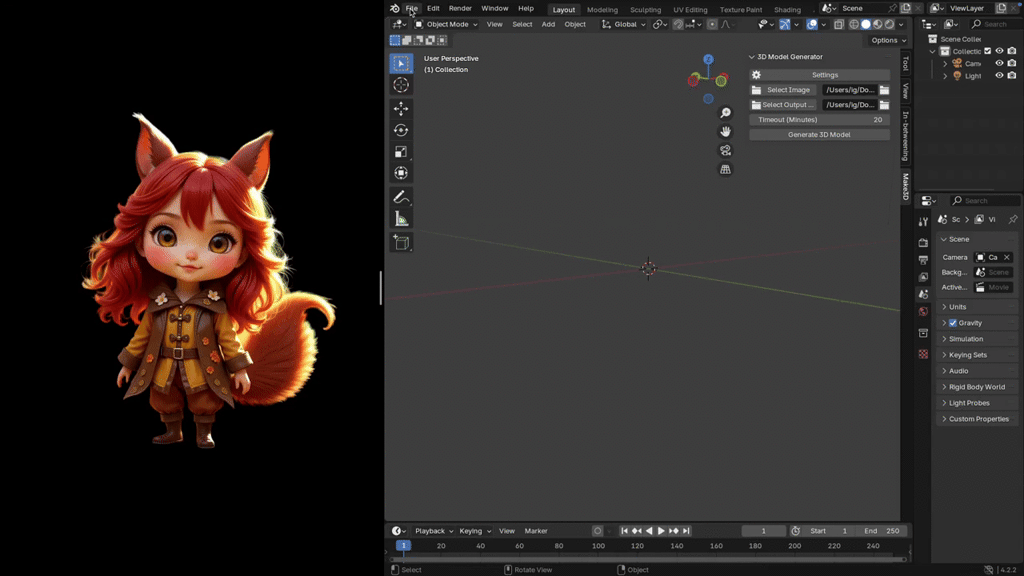
Task: Pick the Scale tool
Action: pyautogui.click(x=401, y=152)
